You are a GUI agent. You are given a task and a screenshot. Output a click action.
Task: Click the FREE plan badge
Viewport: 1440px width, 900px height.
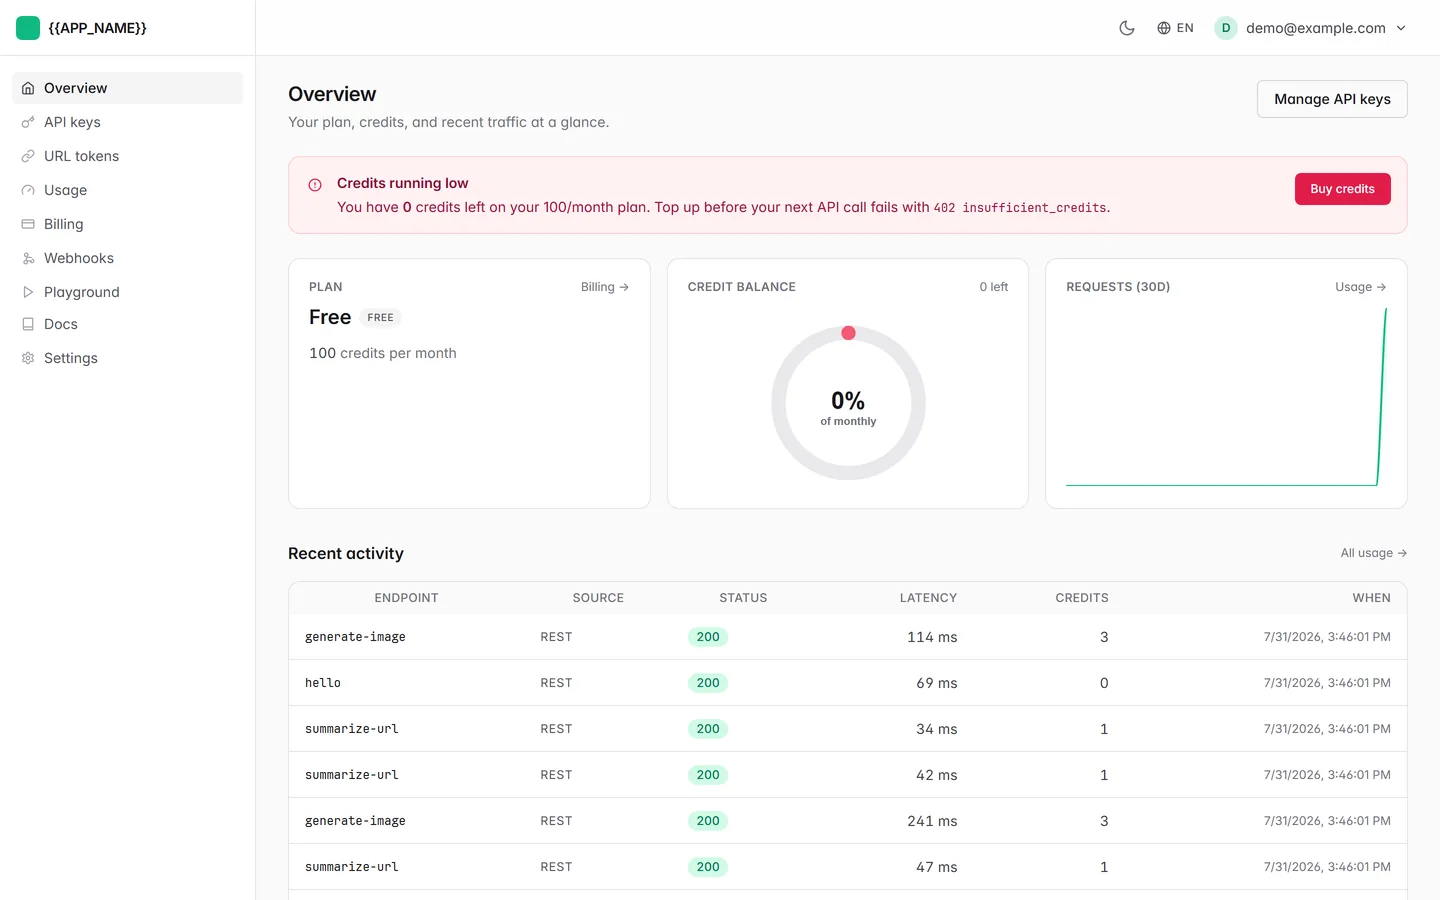coord(380,318)
